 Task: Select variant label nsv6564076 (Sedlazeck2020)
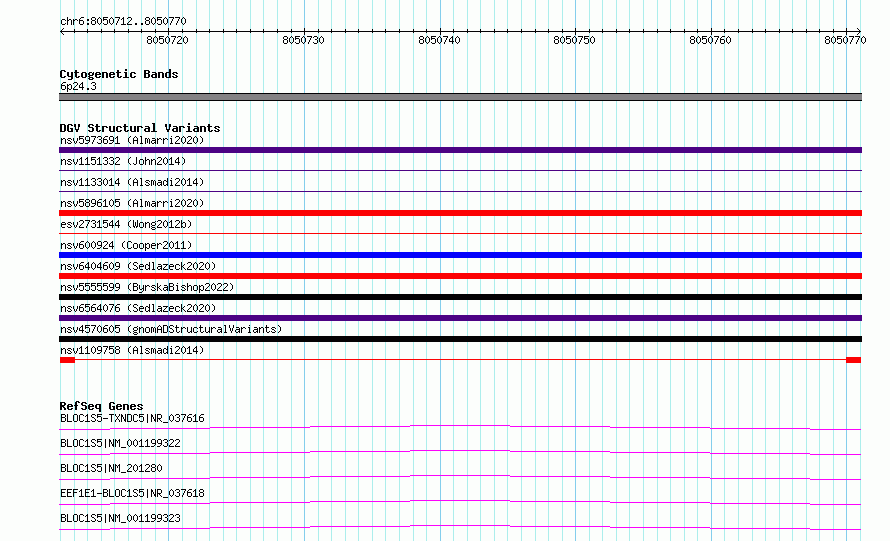(x=138, y=308)
